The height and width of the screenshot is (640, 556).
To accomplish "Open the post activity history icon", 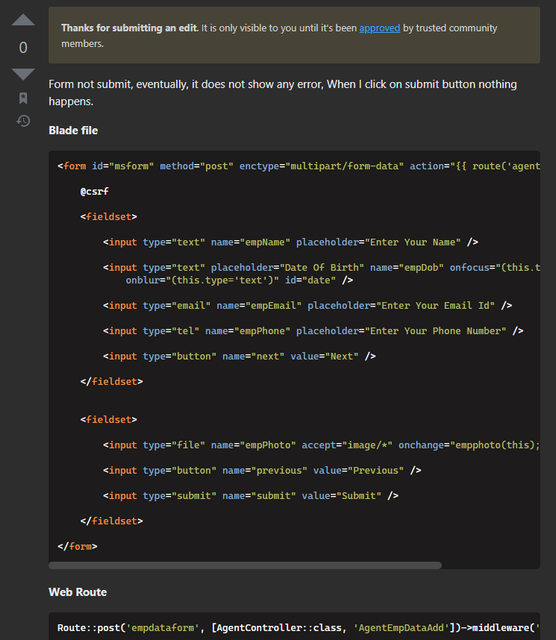I will click(x=23, y=121).
